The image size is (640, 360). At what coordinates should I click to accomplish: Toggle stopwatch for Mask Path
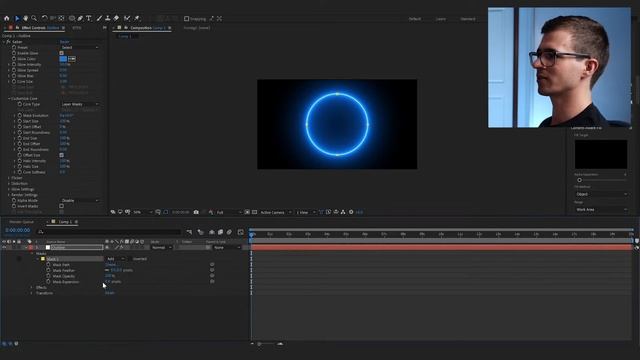pos(49,264)
